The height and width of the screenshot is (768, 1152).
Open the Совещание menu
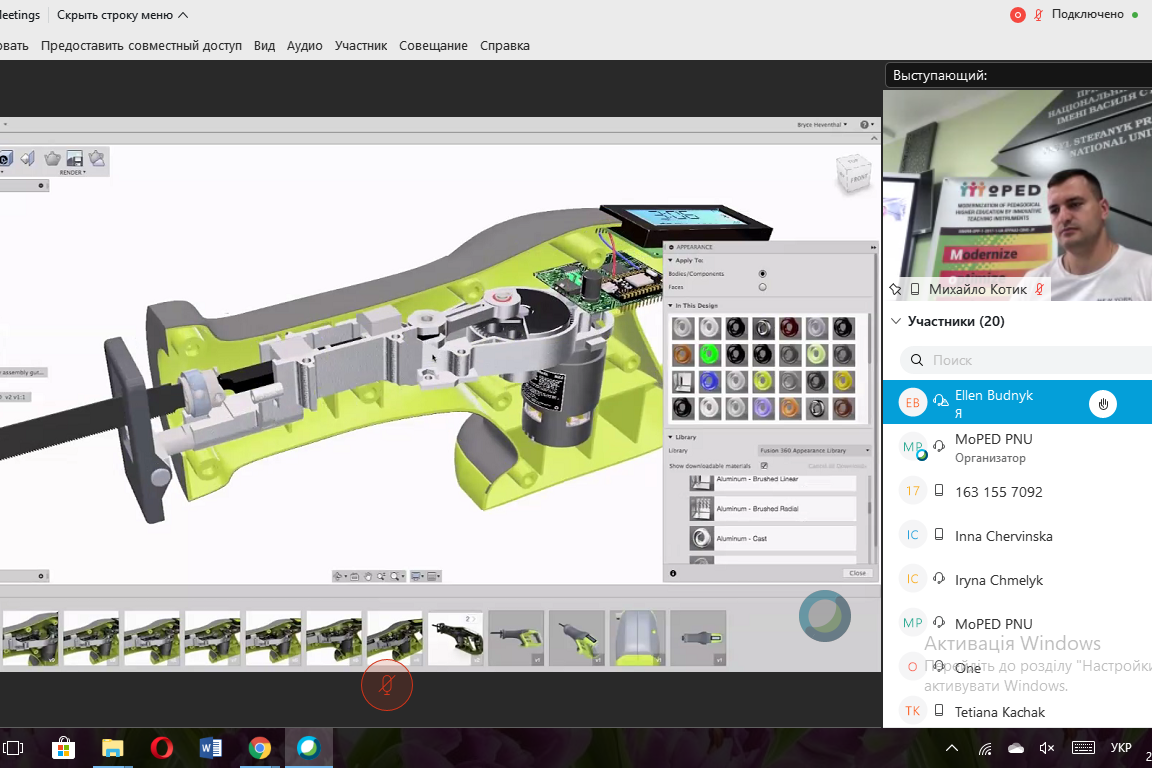(x=433, y=45)
